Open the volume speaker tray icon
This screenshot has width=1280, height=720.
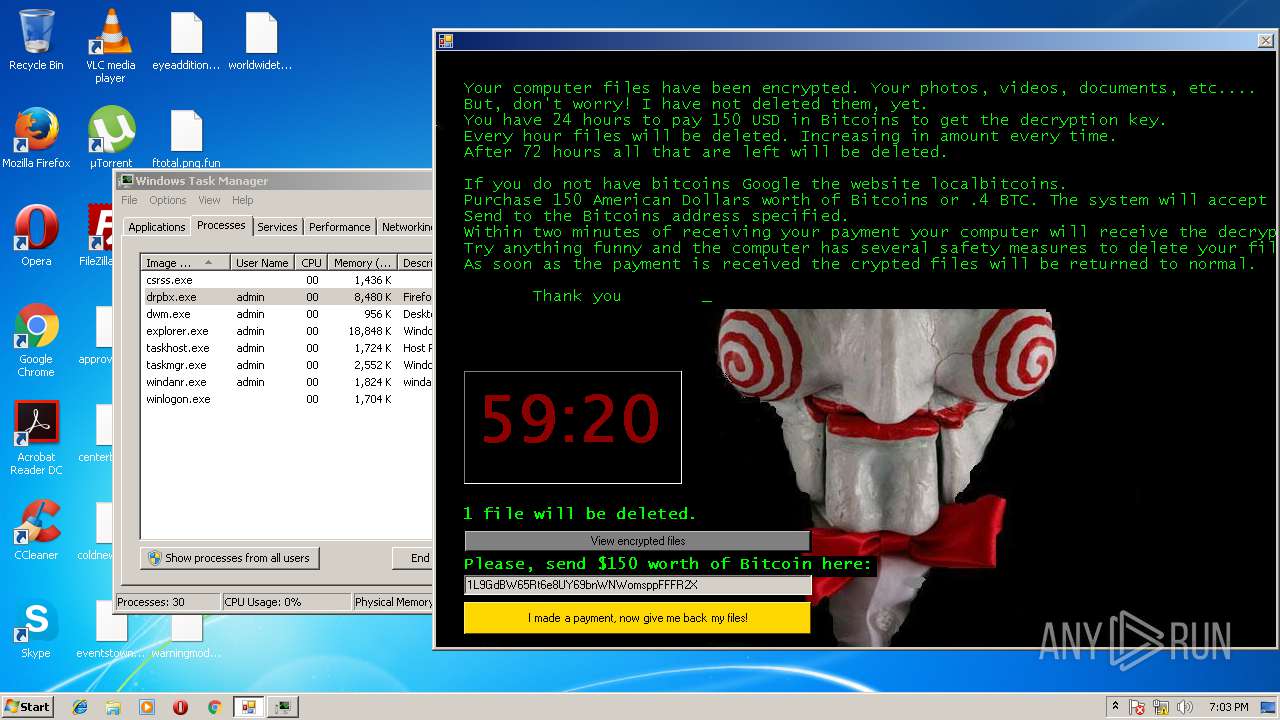pos(1185,707)
